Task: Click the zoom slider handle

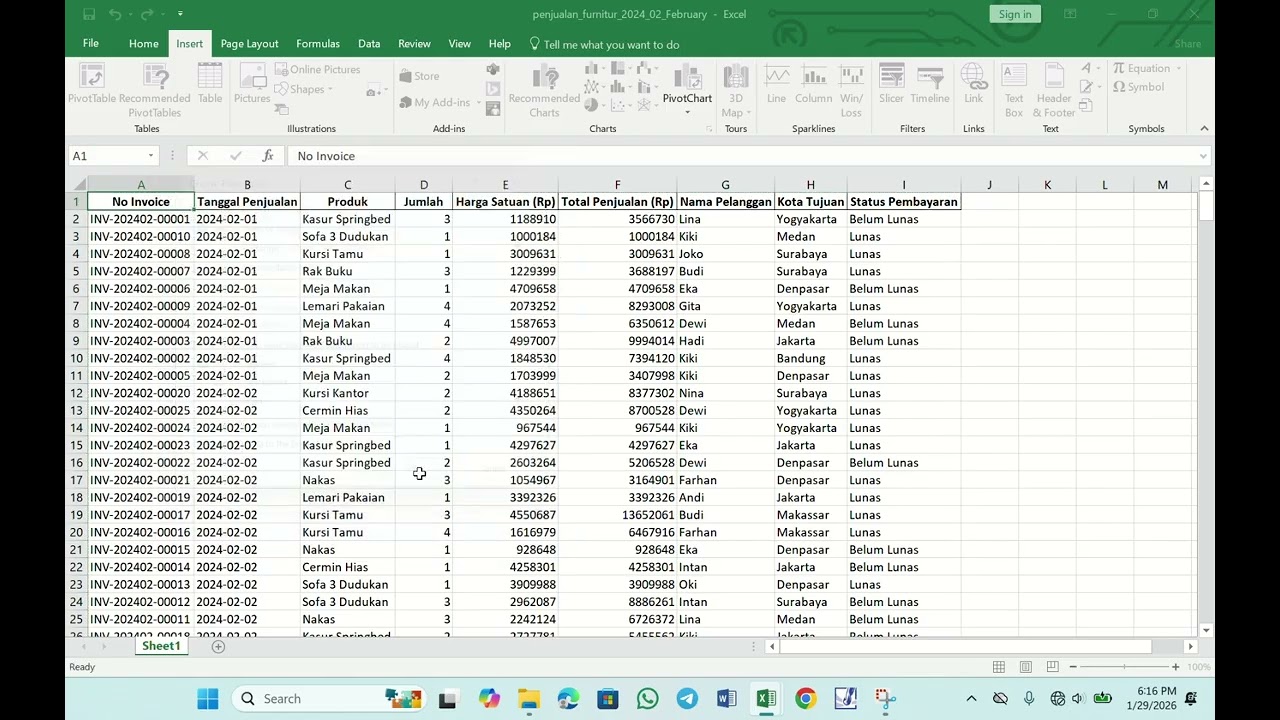Action: tap(1124, 667)
